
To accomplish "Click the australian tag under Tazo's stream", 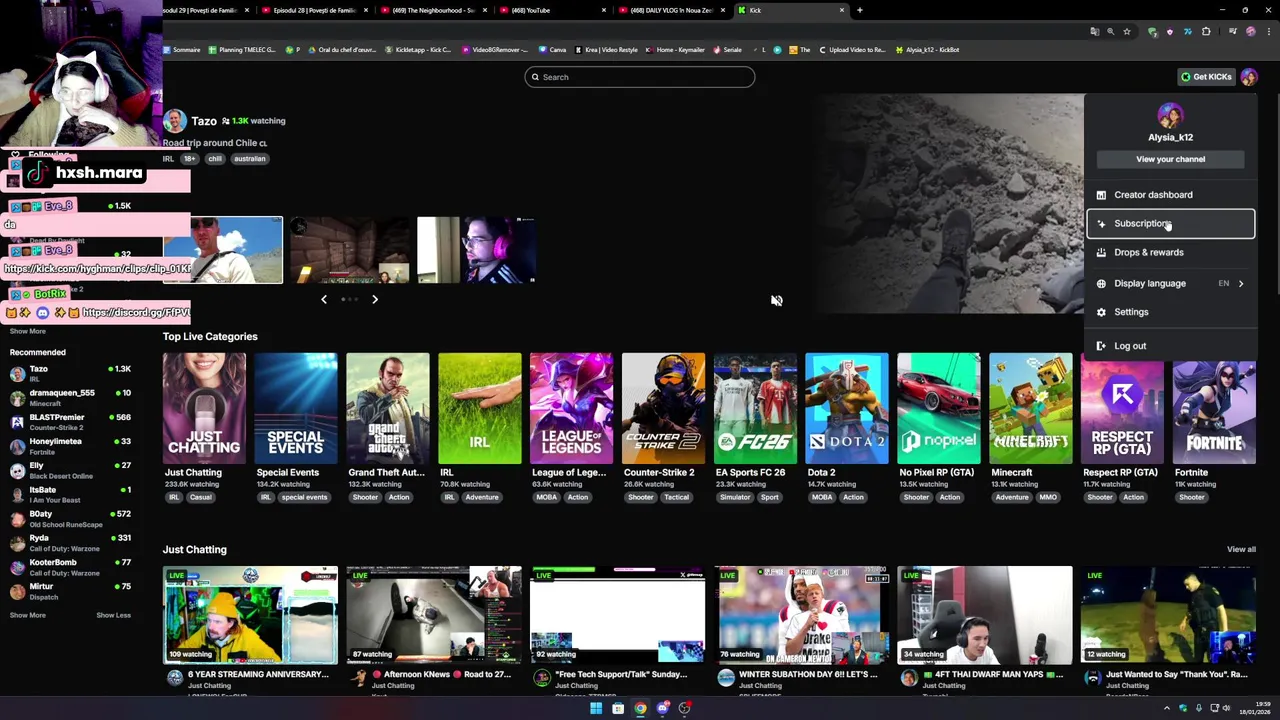I will tap(250, 159).
